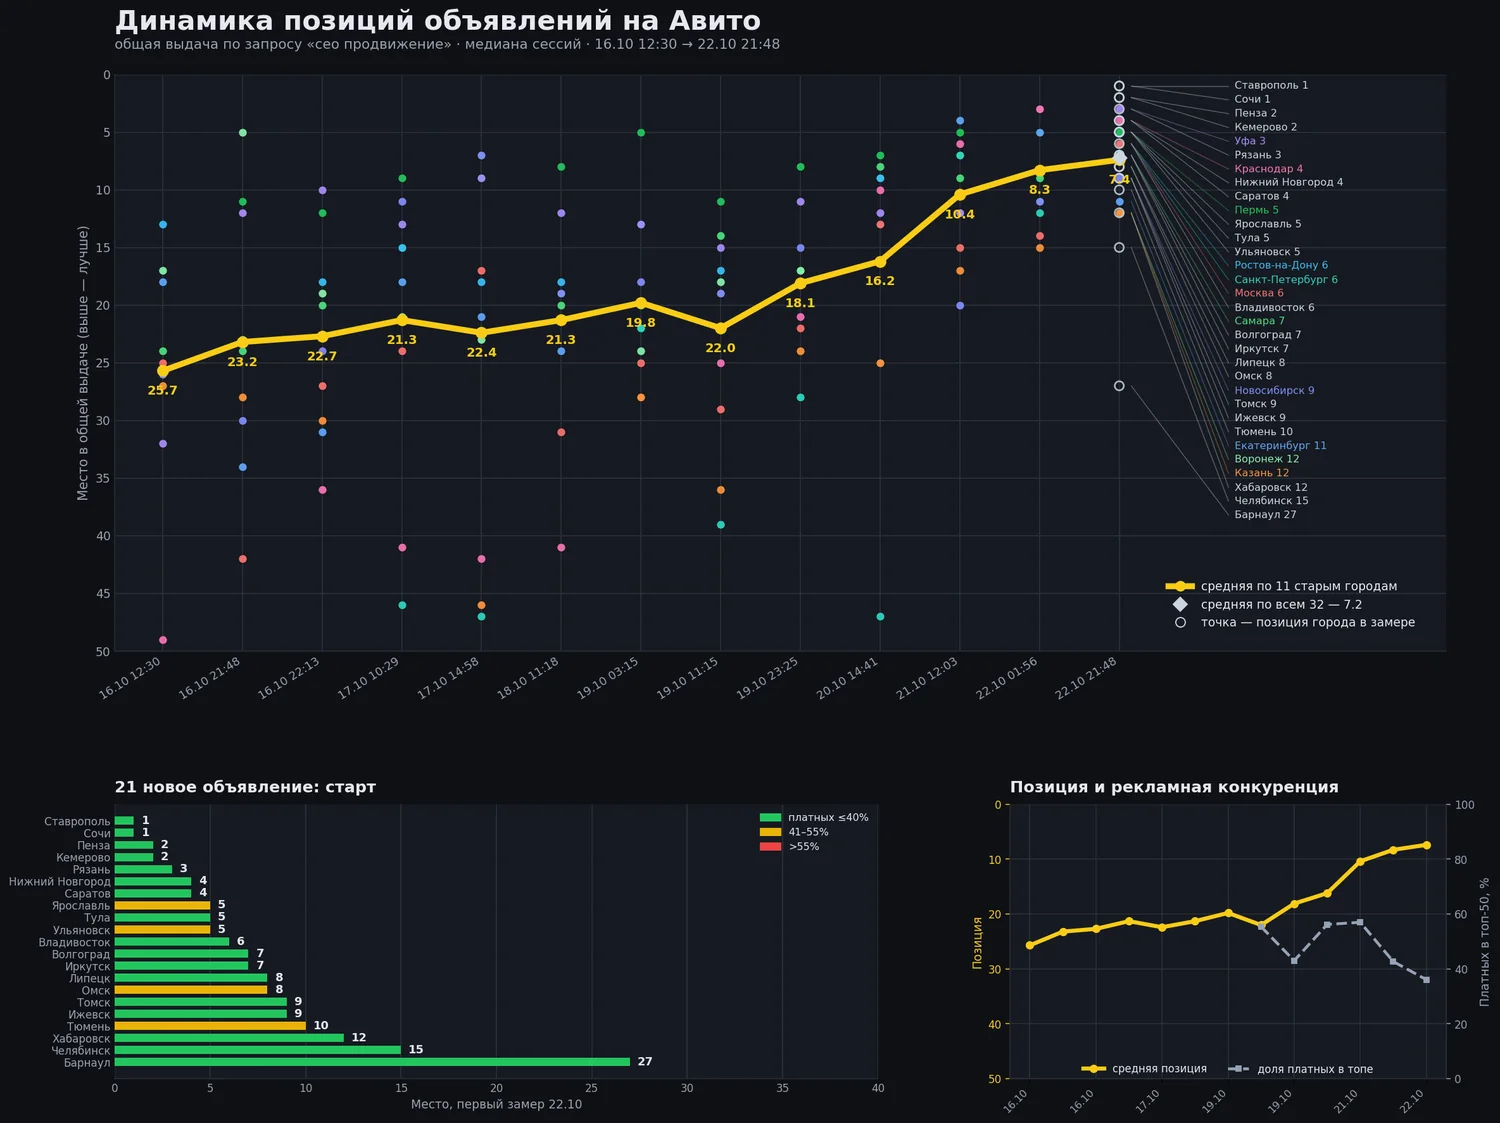Click the yellow Тюмень bar with value 10
The height and width of the screenshot is (1123, 1500).
tap(210, 1026)
